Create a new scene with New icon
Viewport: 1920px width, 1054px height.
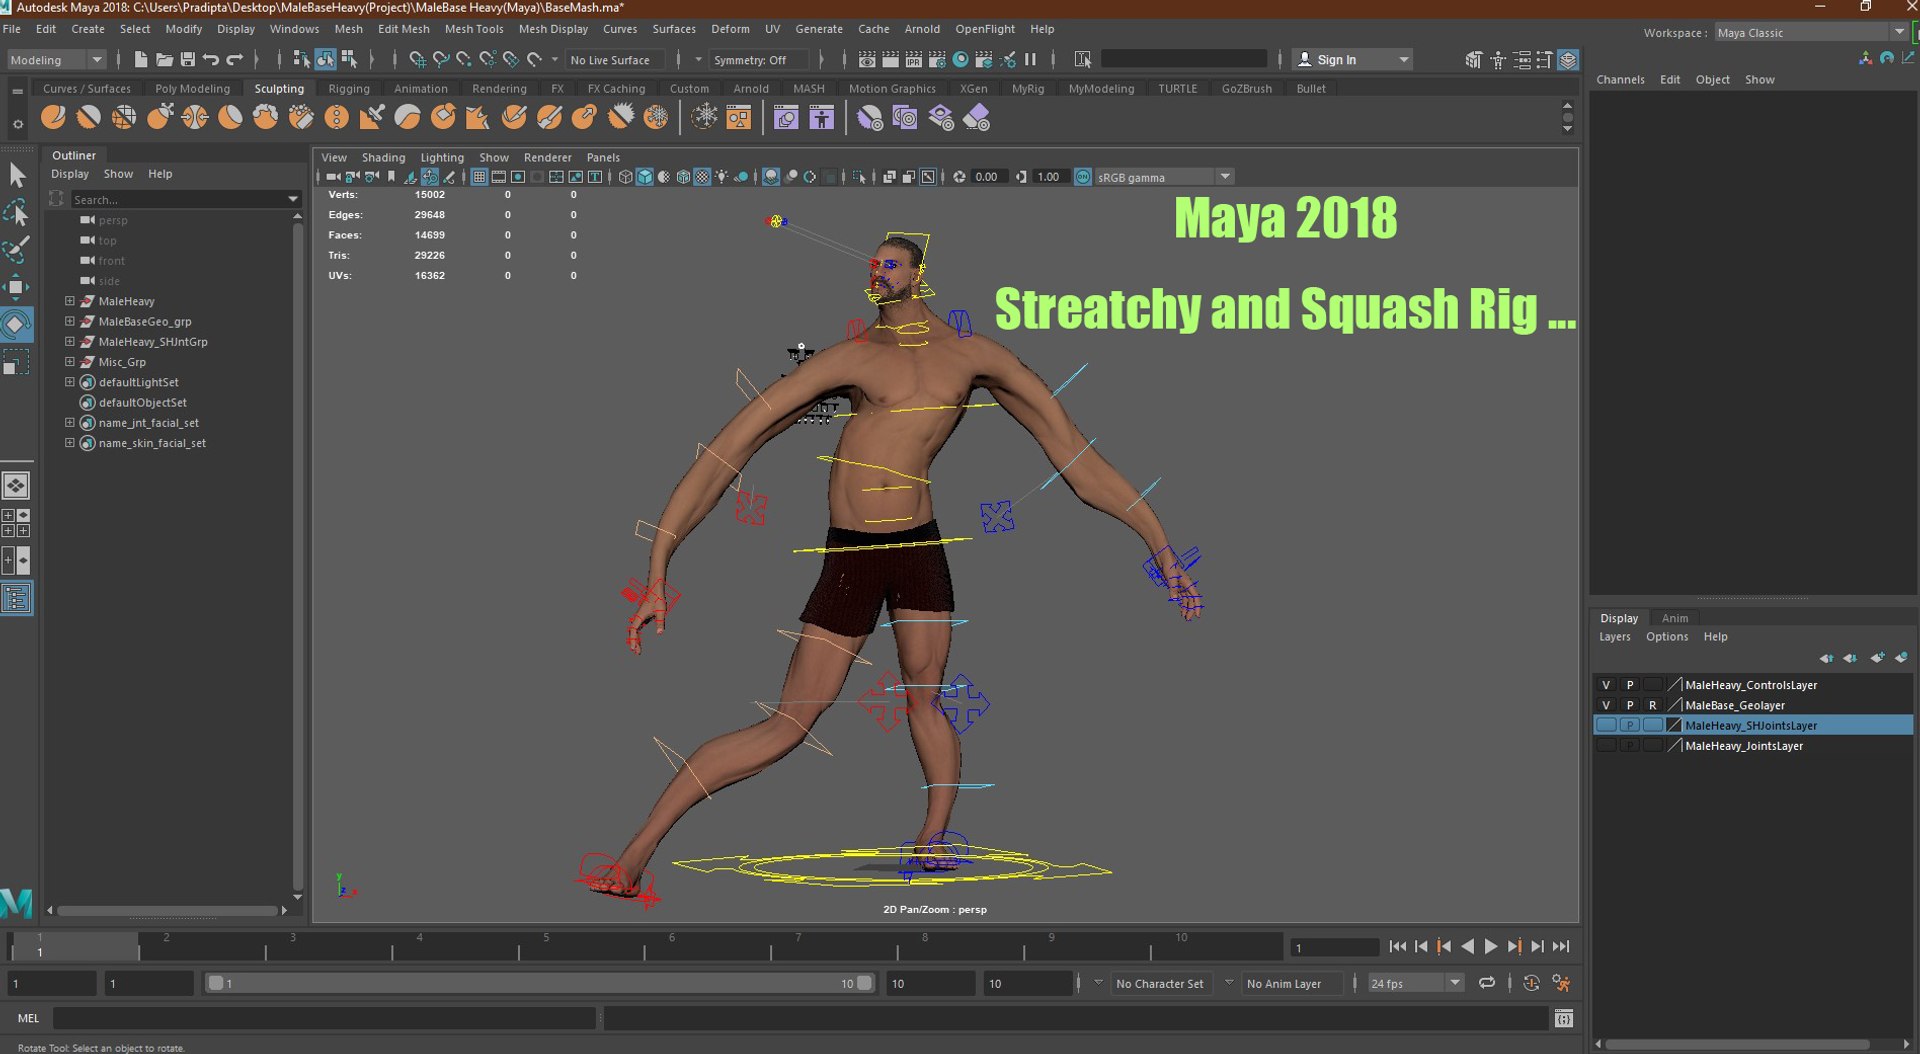[141, 60]
